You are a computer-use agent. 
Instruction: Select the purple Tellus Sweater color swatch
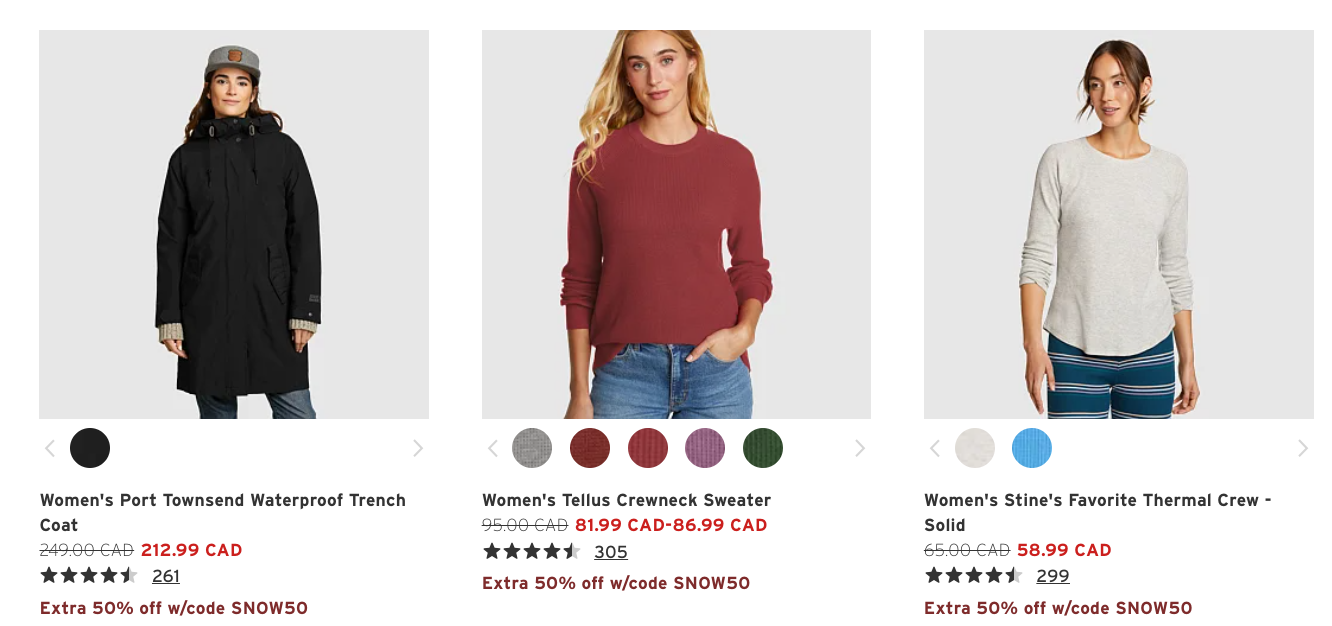click(x=705, y=448)
